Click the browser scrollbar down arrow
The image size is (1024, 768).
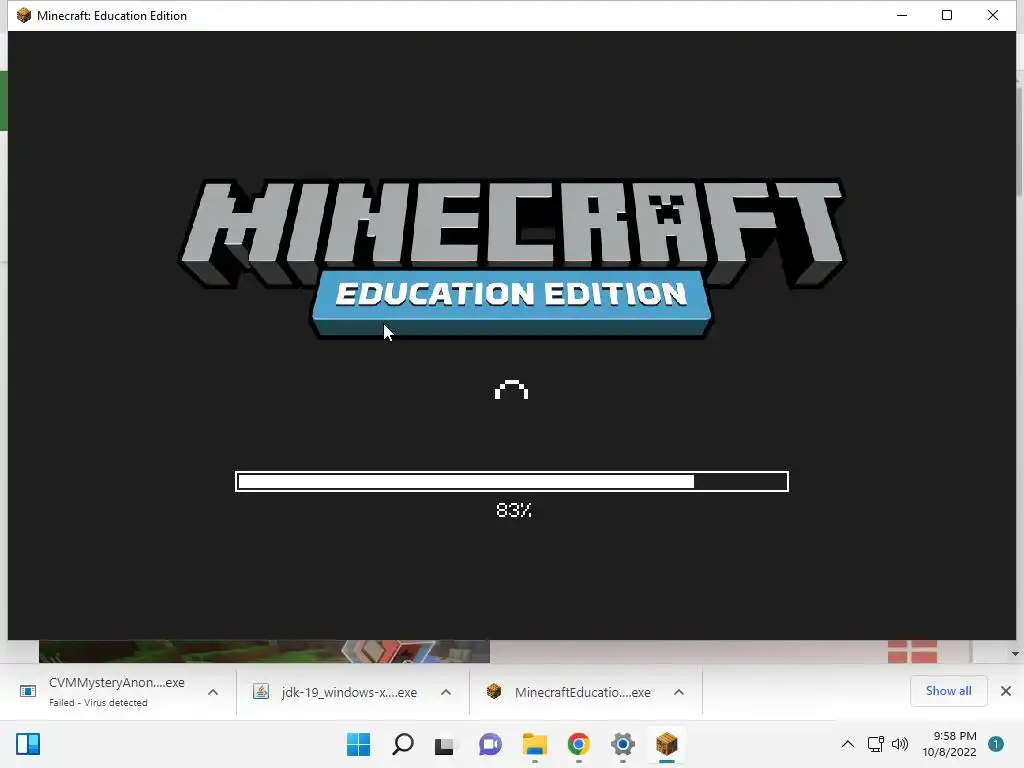1015,654
